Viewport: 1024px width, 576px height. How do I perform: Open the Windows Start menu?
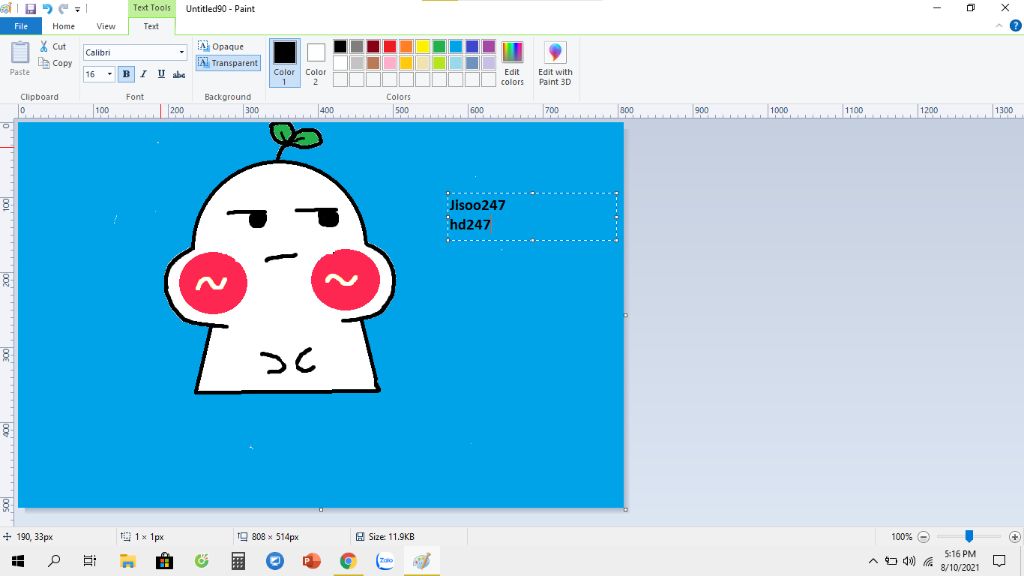coord(18,561)
